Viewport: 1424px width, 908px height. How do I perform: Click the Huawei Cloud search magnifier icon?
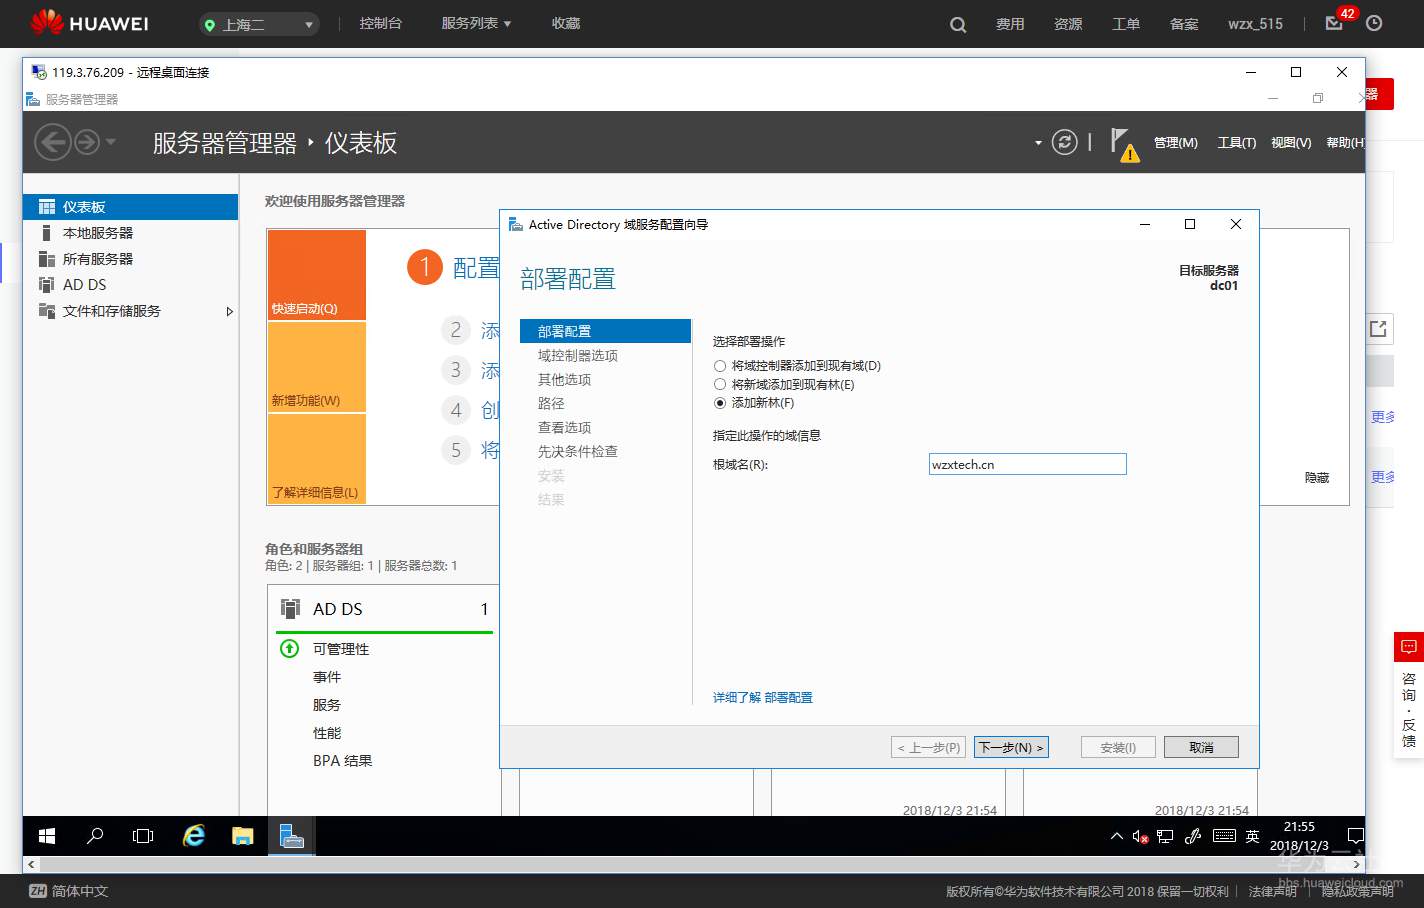click(957, 23)
